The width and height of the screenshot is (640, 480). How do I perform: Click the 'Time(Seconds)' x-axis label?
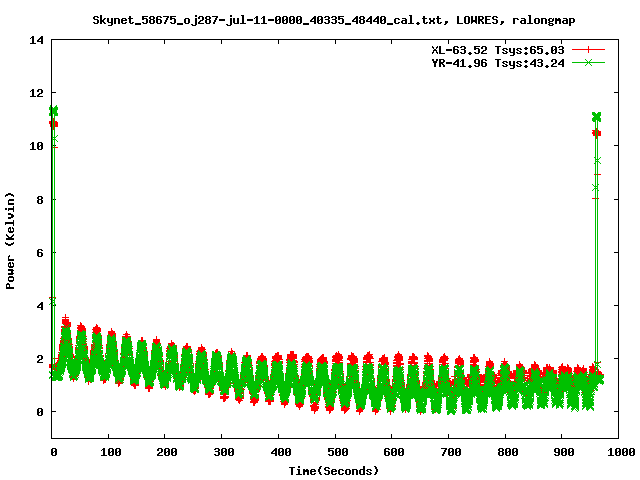334,471
